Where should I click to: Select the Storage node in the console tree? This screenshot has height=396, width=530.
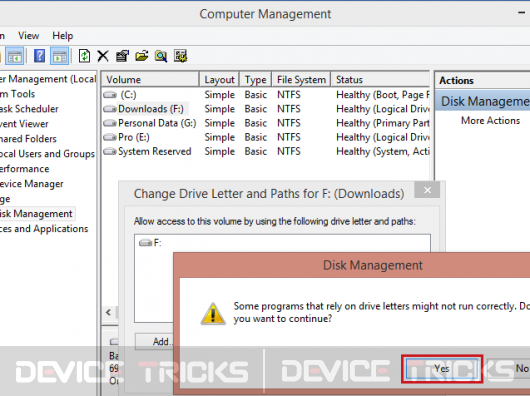(5, 199)
